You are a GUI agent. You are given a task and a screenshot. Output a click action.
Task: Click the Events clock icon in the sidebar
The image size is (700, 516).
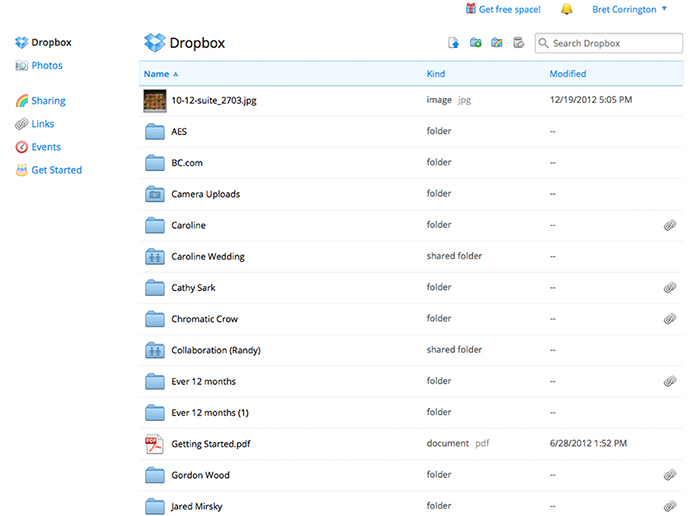(x=21, y=147)
